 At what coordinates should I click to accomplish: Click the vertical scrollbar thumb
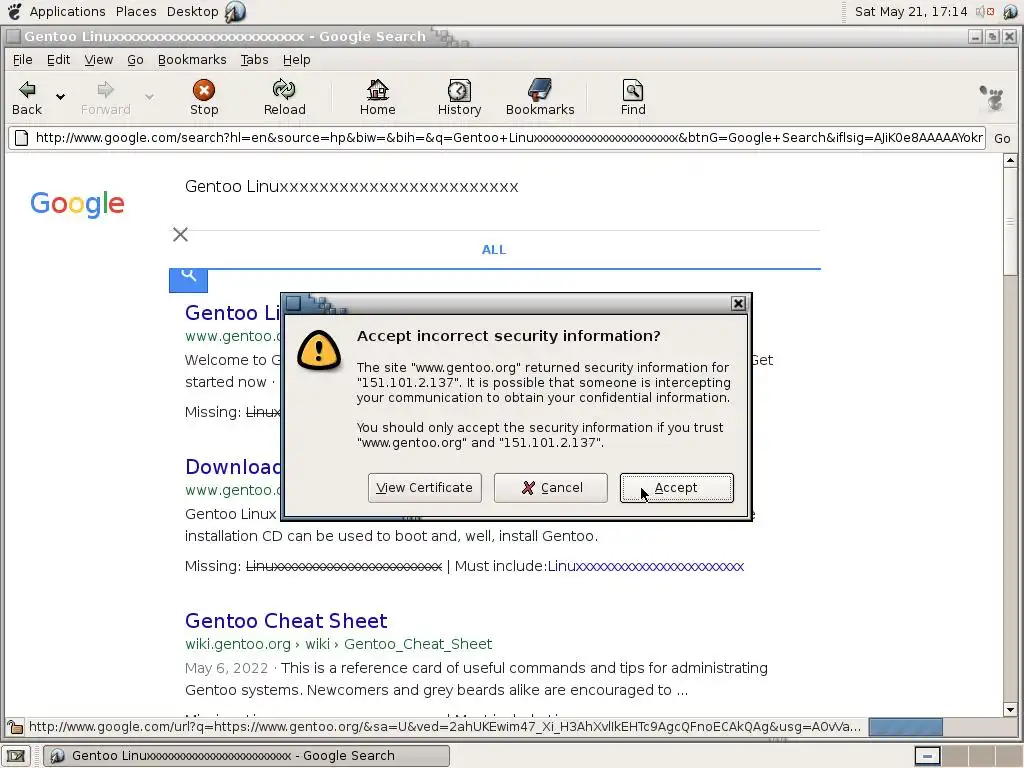coord(1010,221)
